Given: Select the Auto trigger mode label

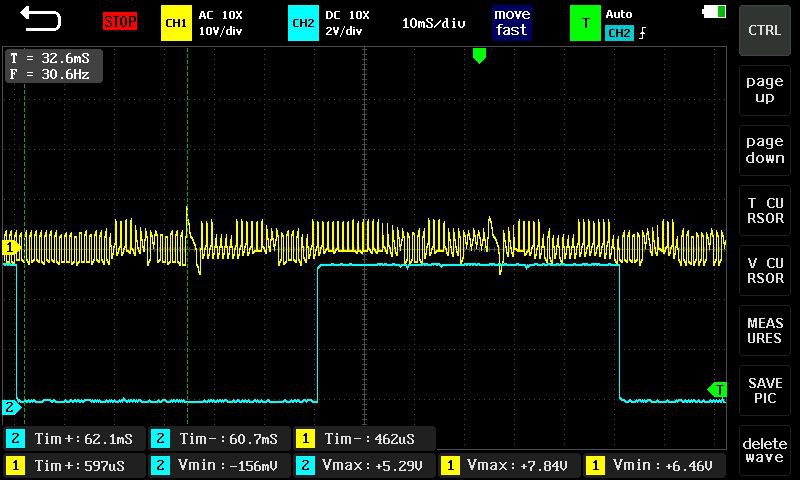Looking at the screenshot, I should [x=619, y=14].
